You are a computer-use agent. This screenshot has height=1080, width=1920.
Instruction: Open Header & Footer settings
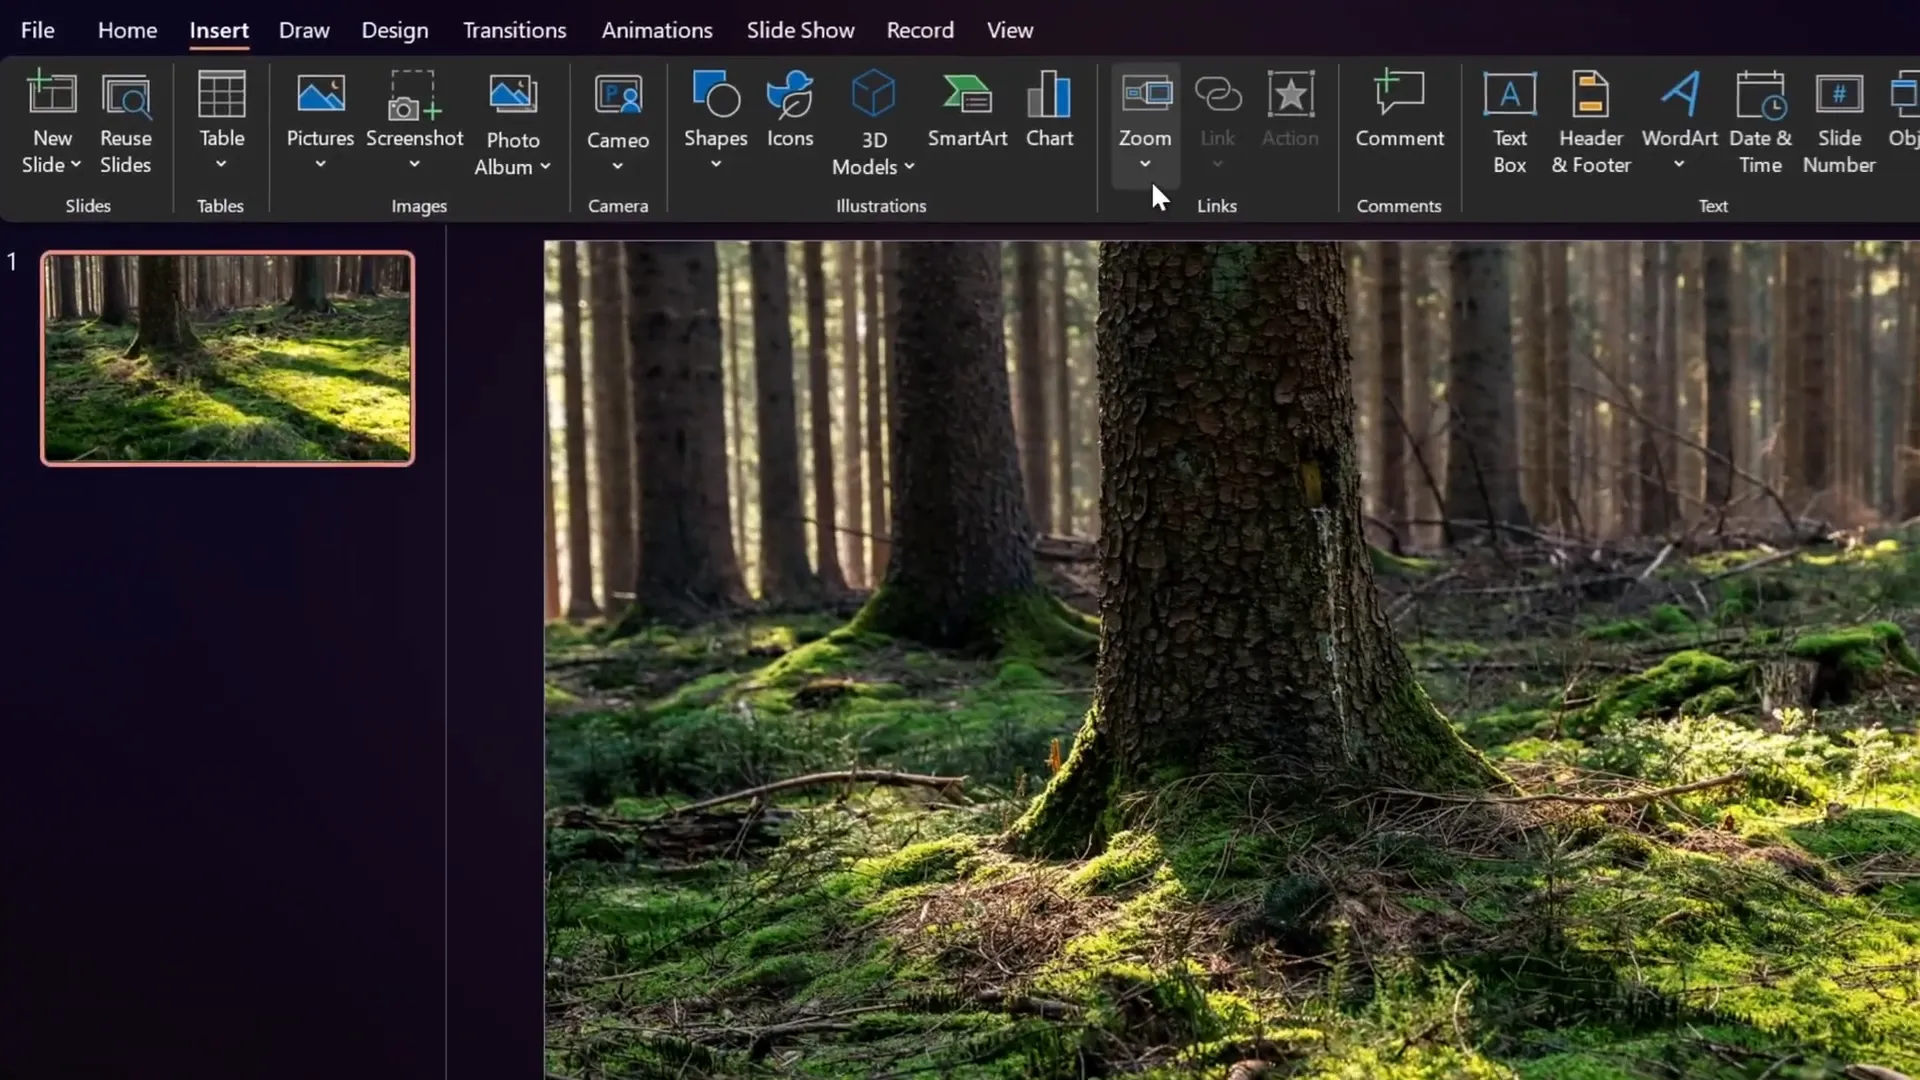[x=1590, y=123]
